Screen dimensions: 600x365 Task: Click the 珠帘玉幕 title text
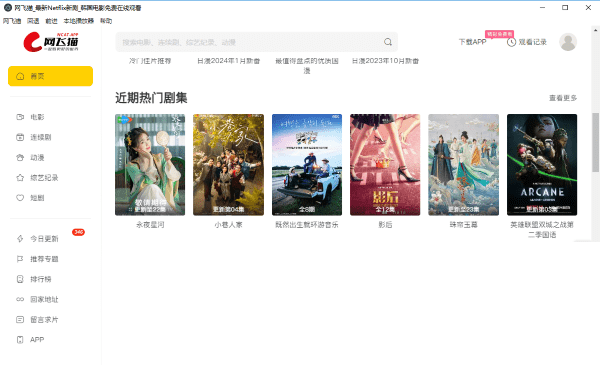463,225
